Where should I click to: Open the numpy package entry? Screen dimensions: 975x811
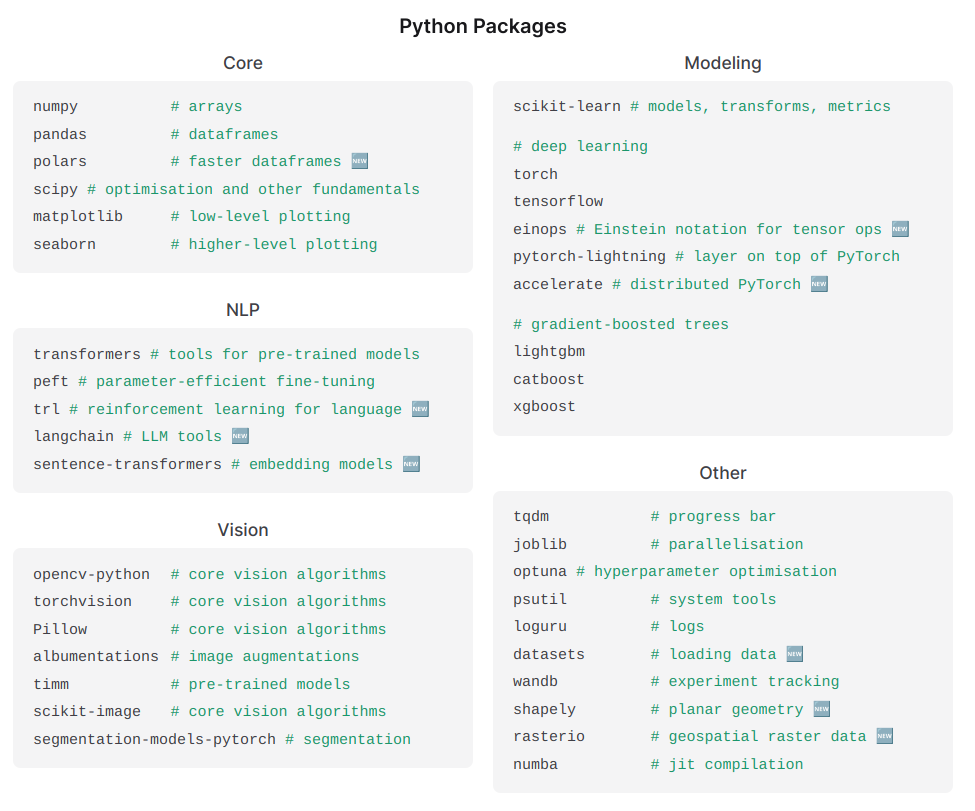(55, 106)
